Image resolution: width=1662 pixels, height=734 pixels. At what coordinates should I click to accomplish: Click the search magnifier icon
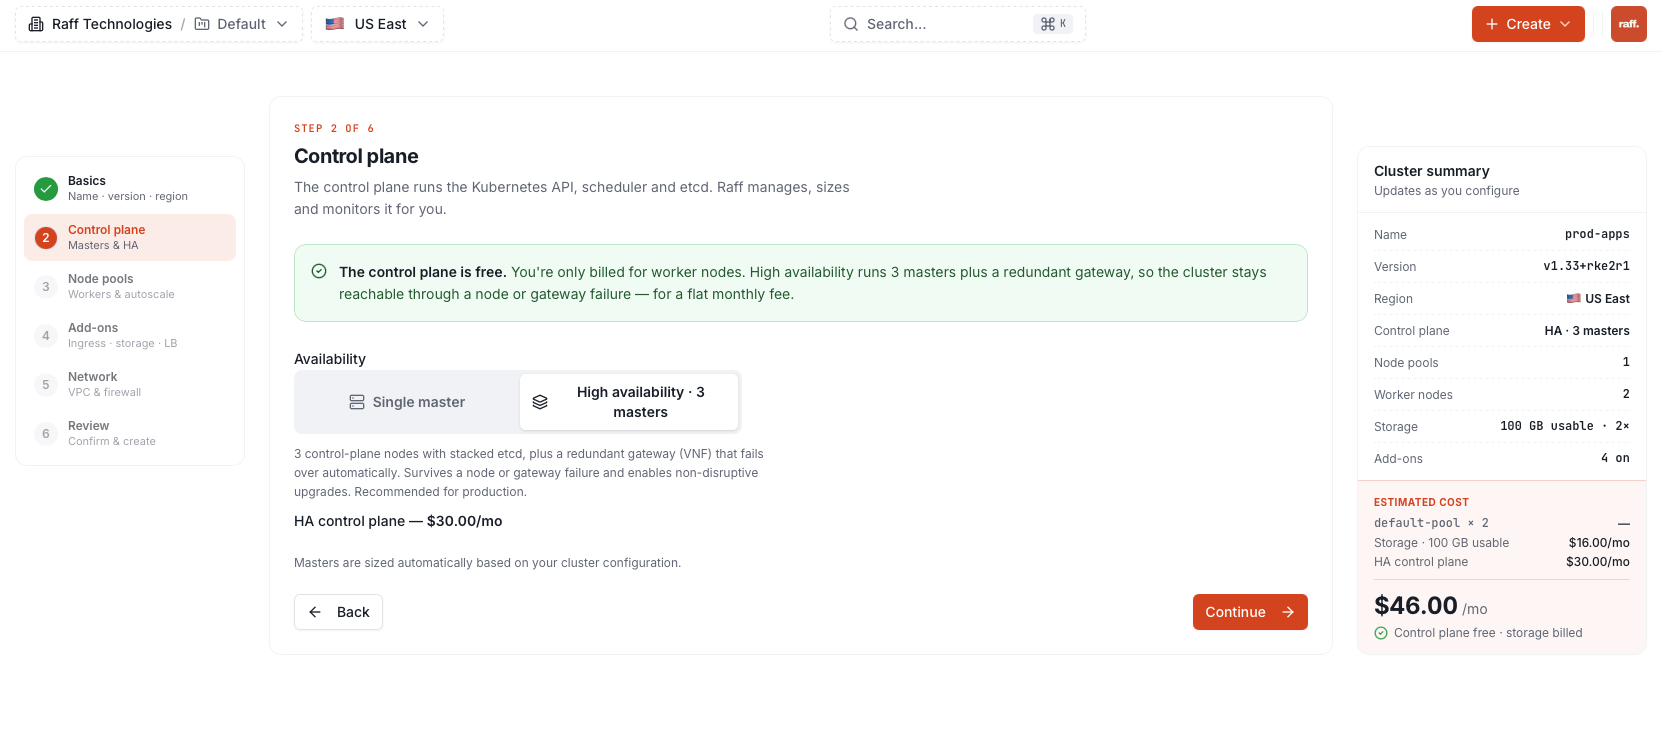[x=851, y=24]
